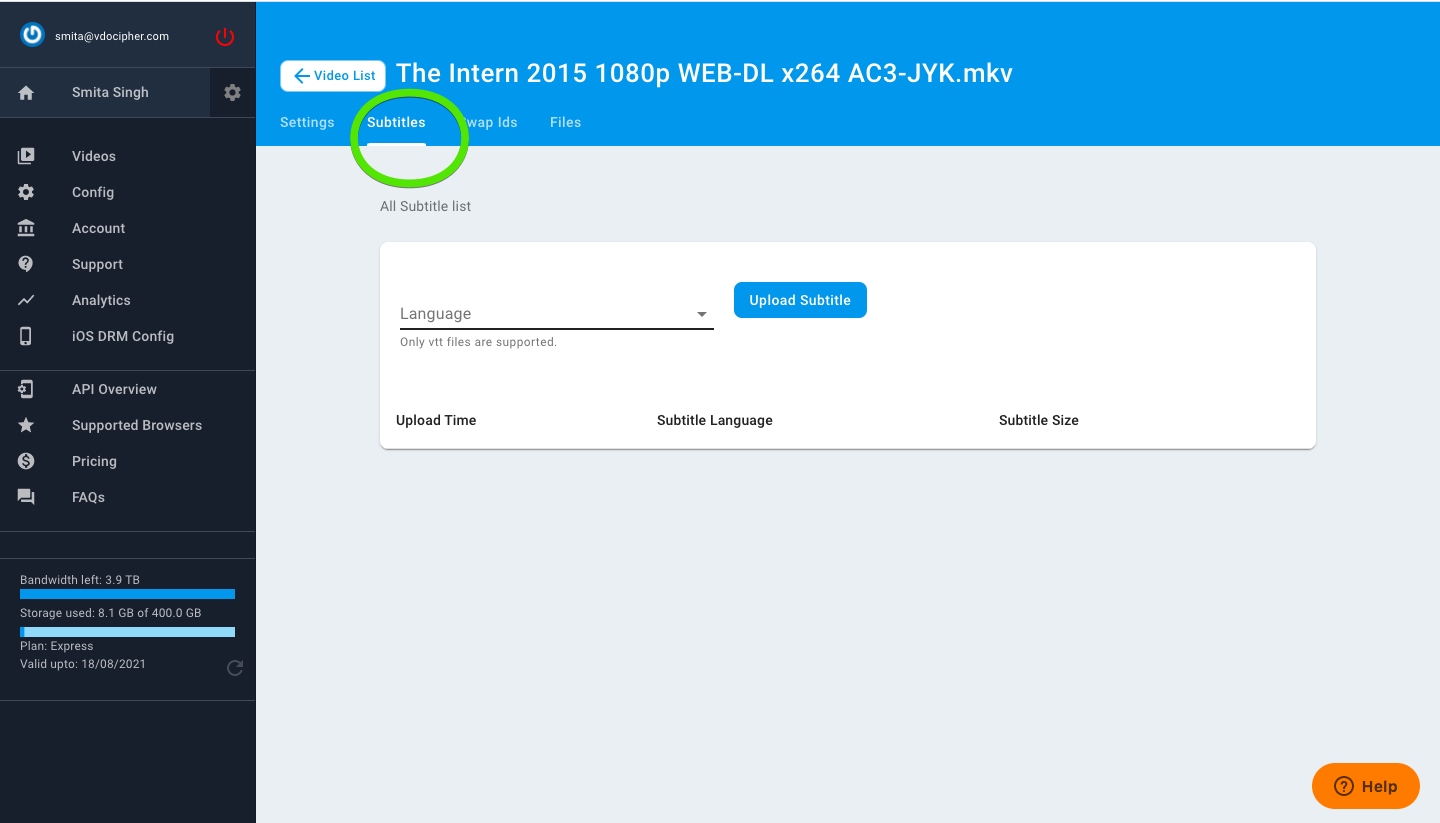Screen dimensions: 1440x823
Task: Click the Upload Subtitle button
Action: click(x=800, y=300)
